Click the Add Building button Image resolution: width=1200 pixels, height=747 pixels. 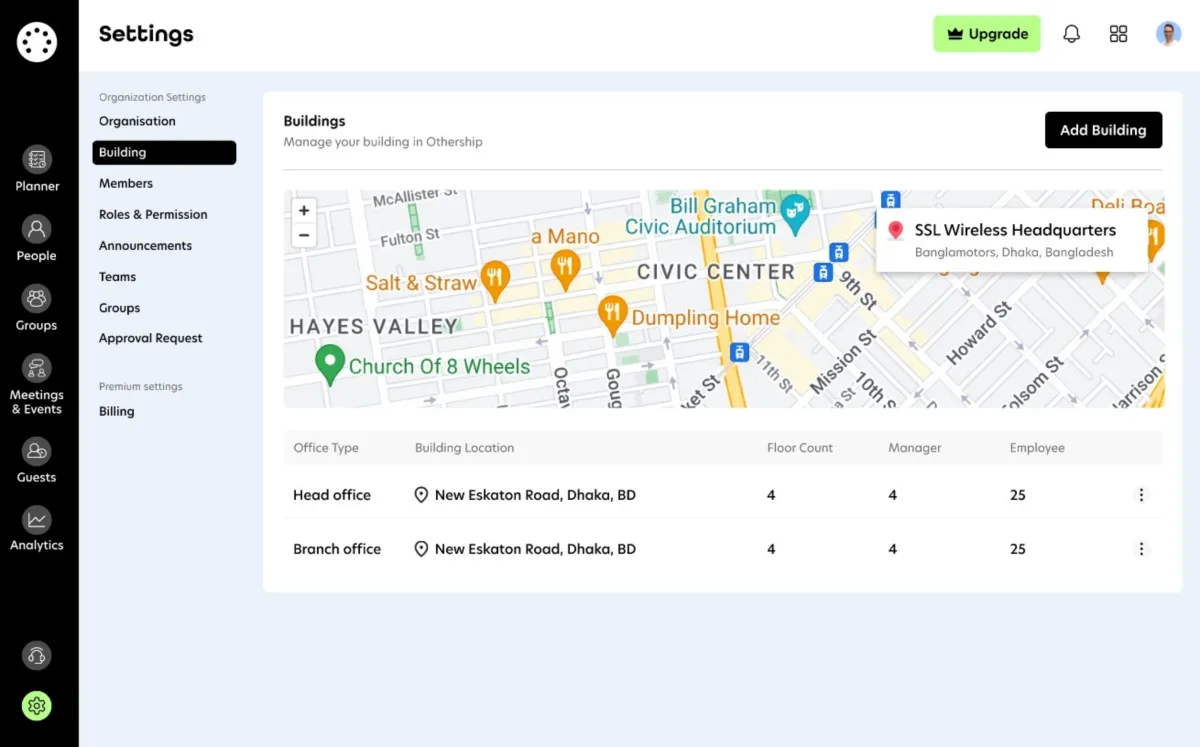[x=1103, y=130]
